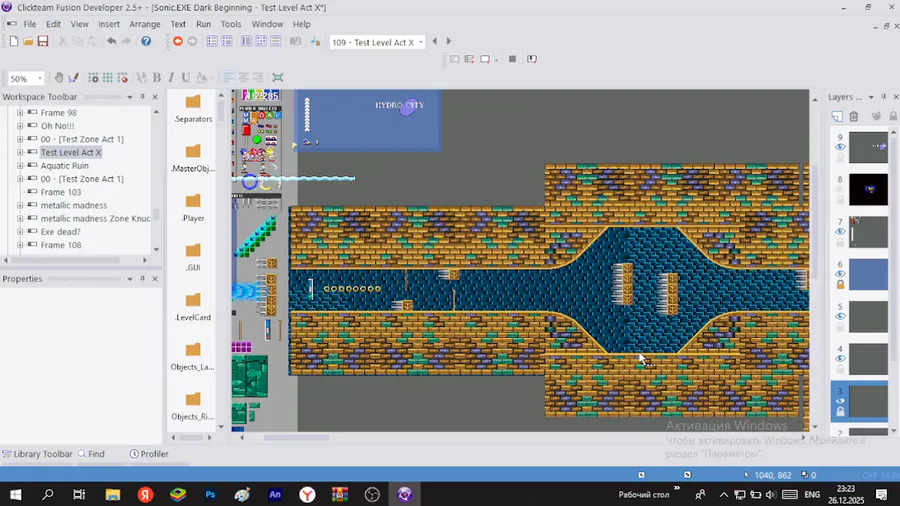Create a new application file
The width and height of the screenshot is (900, 506).
point(14,41)
